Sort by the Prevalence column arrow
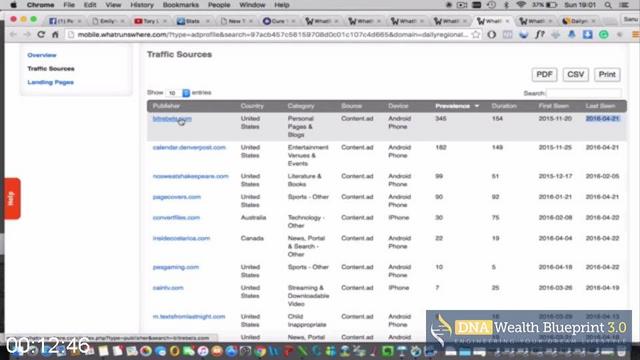The width and height of the screenshot is (640, 360). (476, 106)
